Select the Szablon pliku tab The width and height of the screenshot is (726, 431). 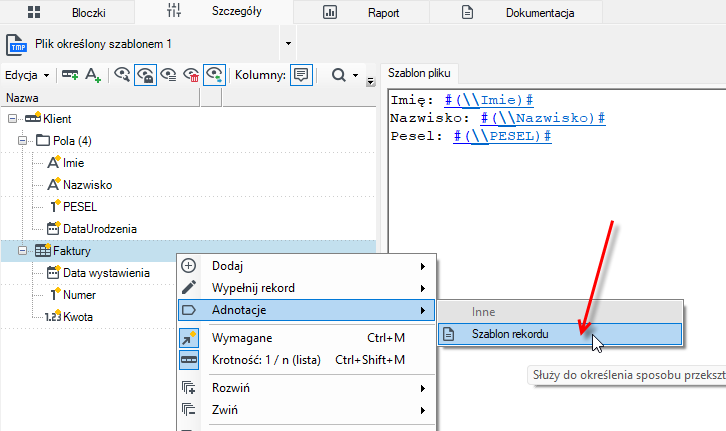coord(419,73)
